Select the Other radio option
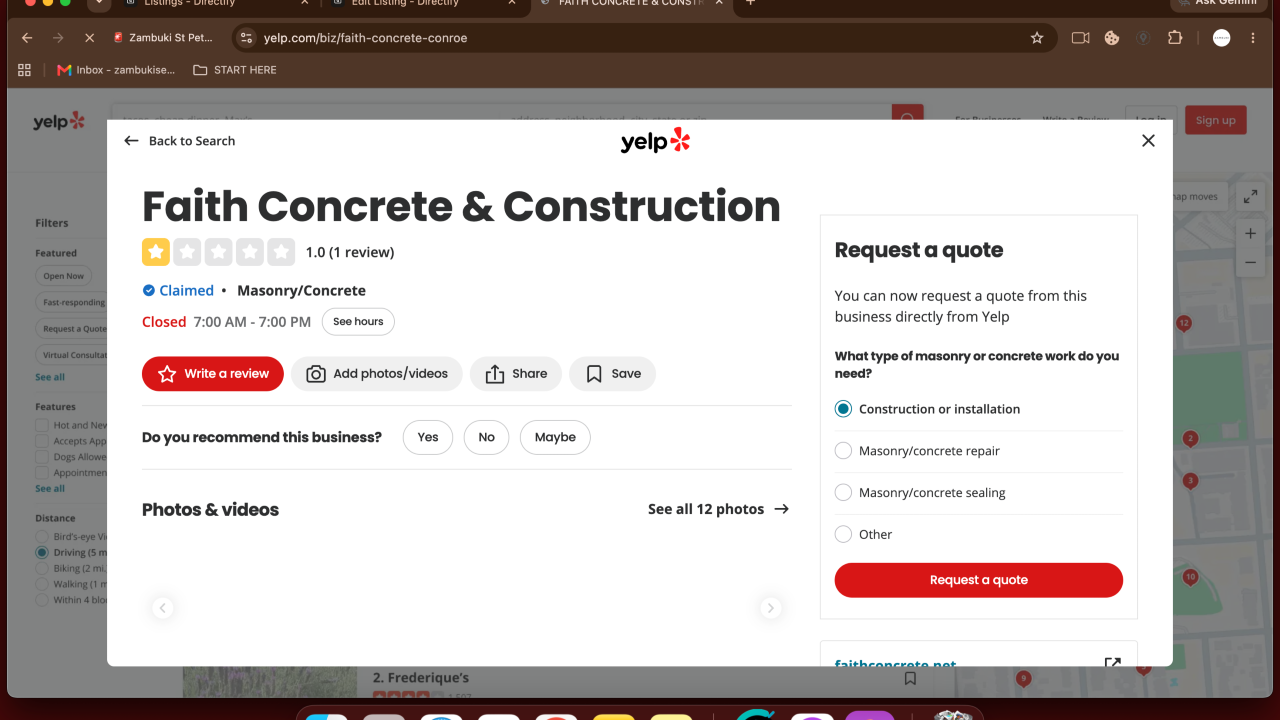 click(843, 535)
